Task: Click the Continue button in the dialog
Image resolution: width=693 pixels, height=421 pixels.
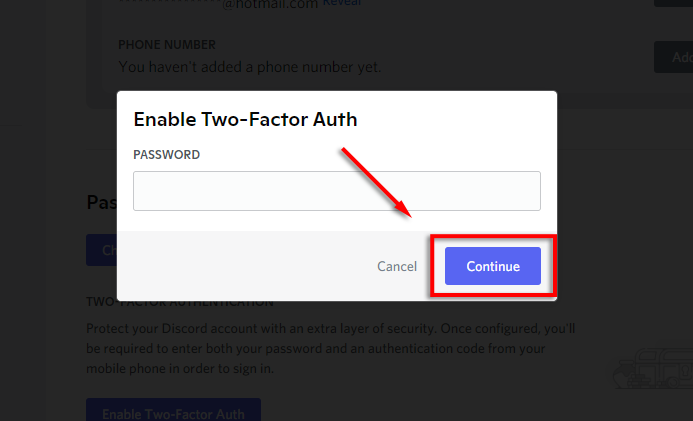Action: coord(493,266)
